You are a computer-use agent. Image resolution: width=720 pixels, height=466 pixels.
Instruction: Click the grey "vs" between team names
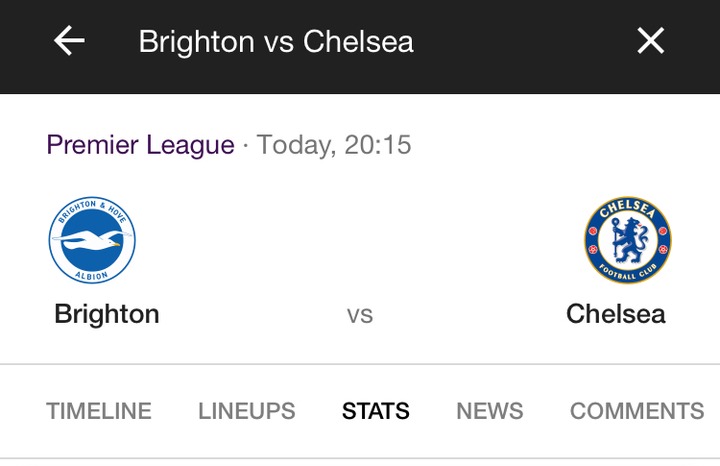pos(359,315)
